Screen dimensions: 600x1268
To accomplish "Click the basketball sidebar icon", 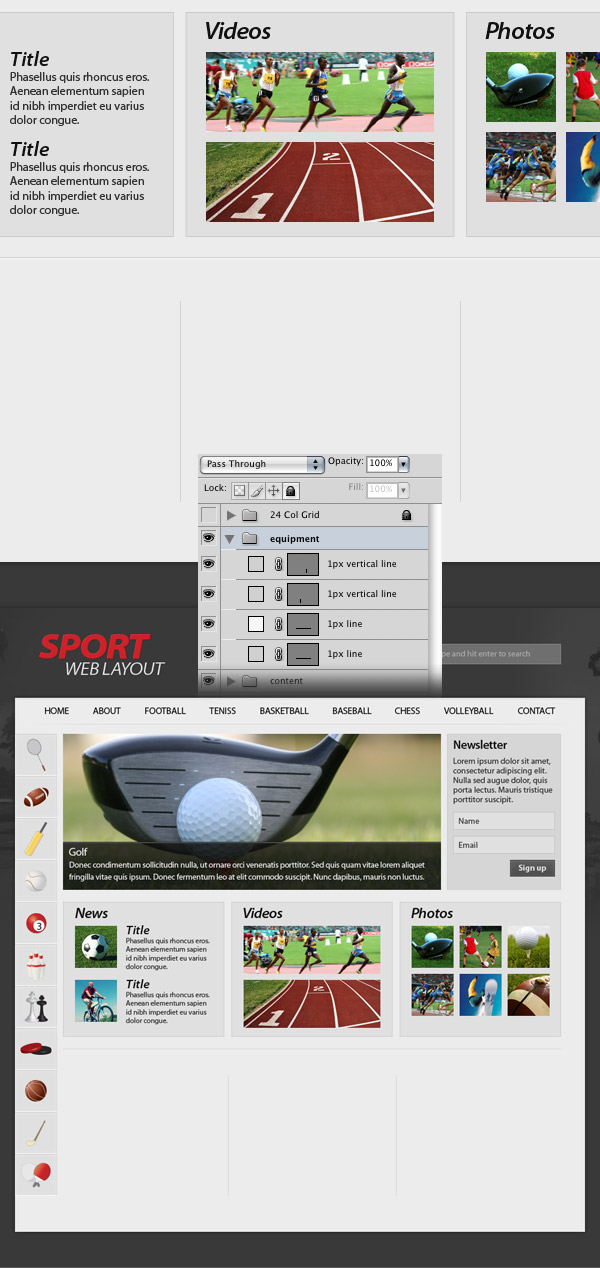I will point(35,1090).
